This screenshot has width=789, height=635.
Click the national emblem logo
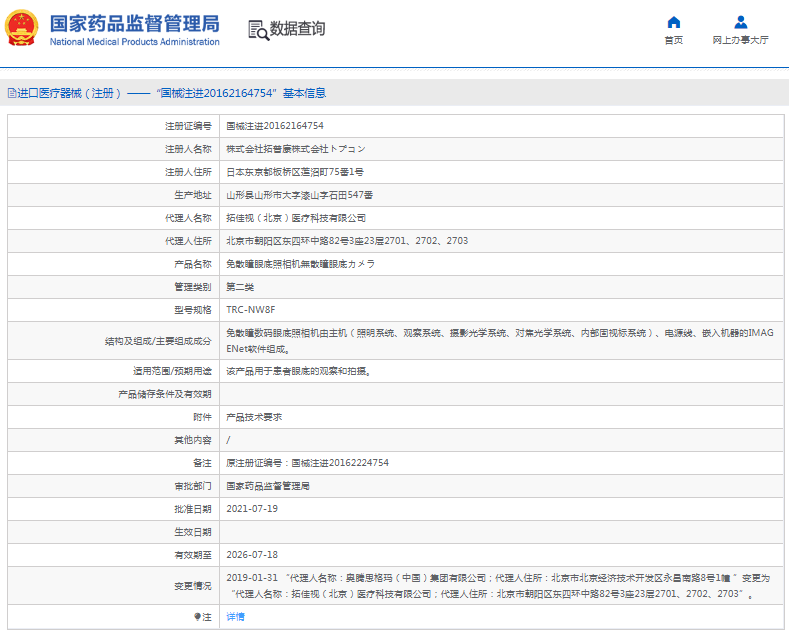(x=22, y=28)
